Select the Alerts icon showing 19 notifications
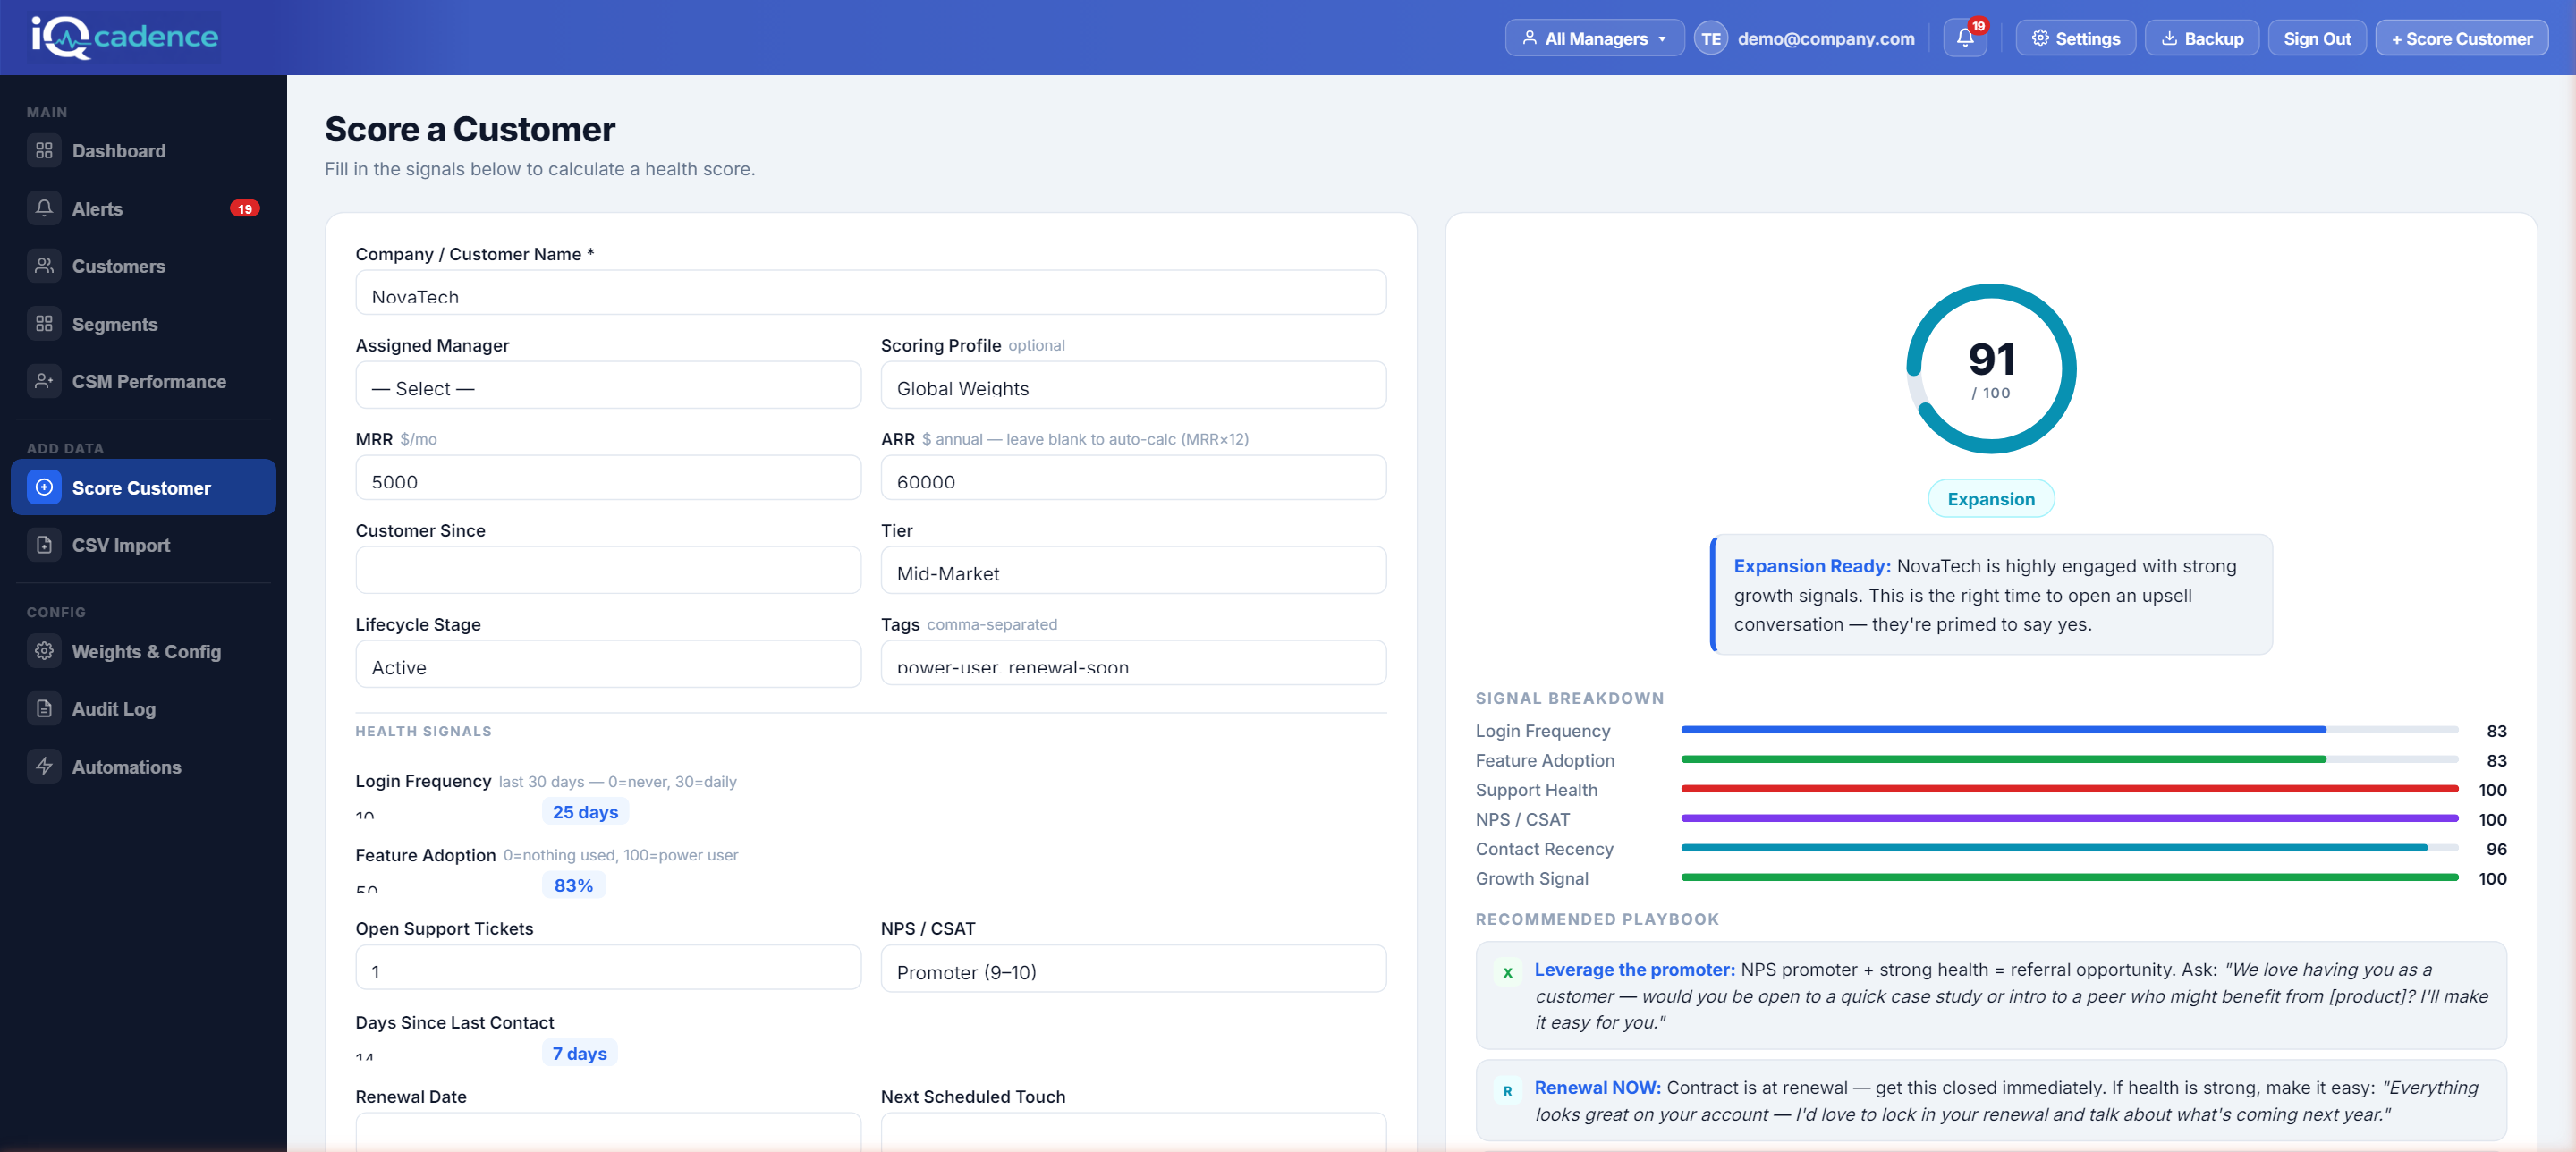2576x1152 pixels. 44,208
